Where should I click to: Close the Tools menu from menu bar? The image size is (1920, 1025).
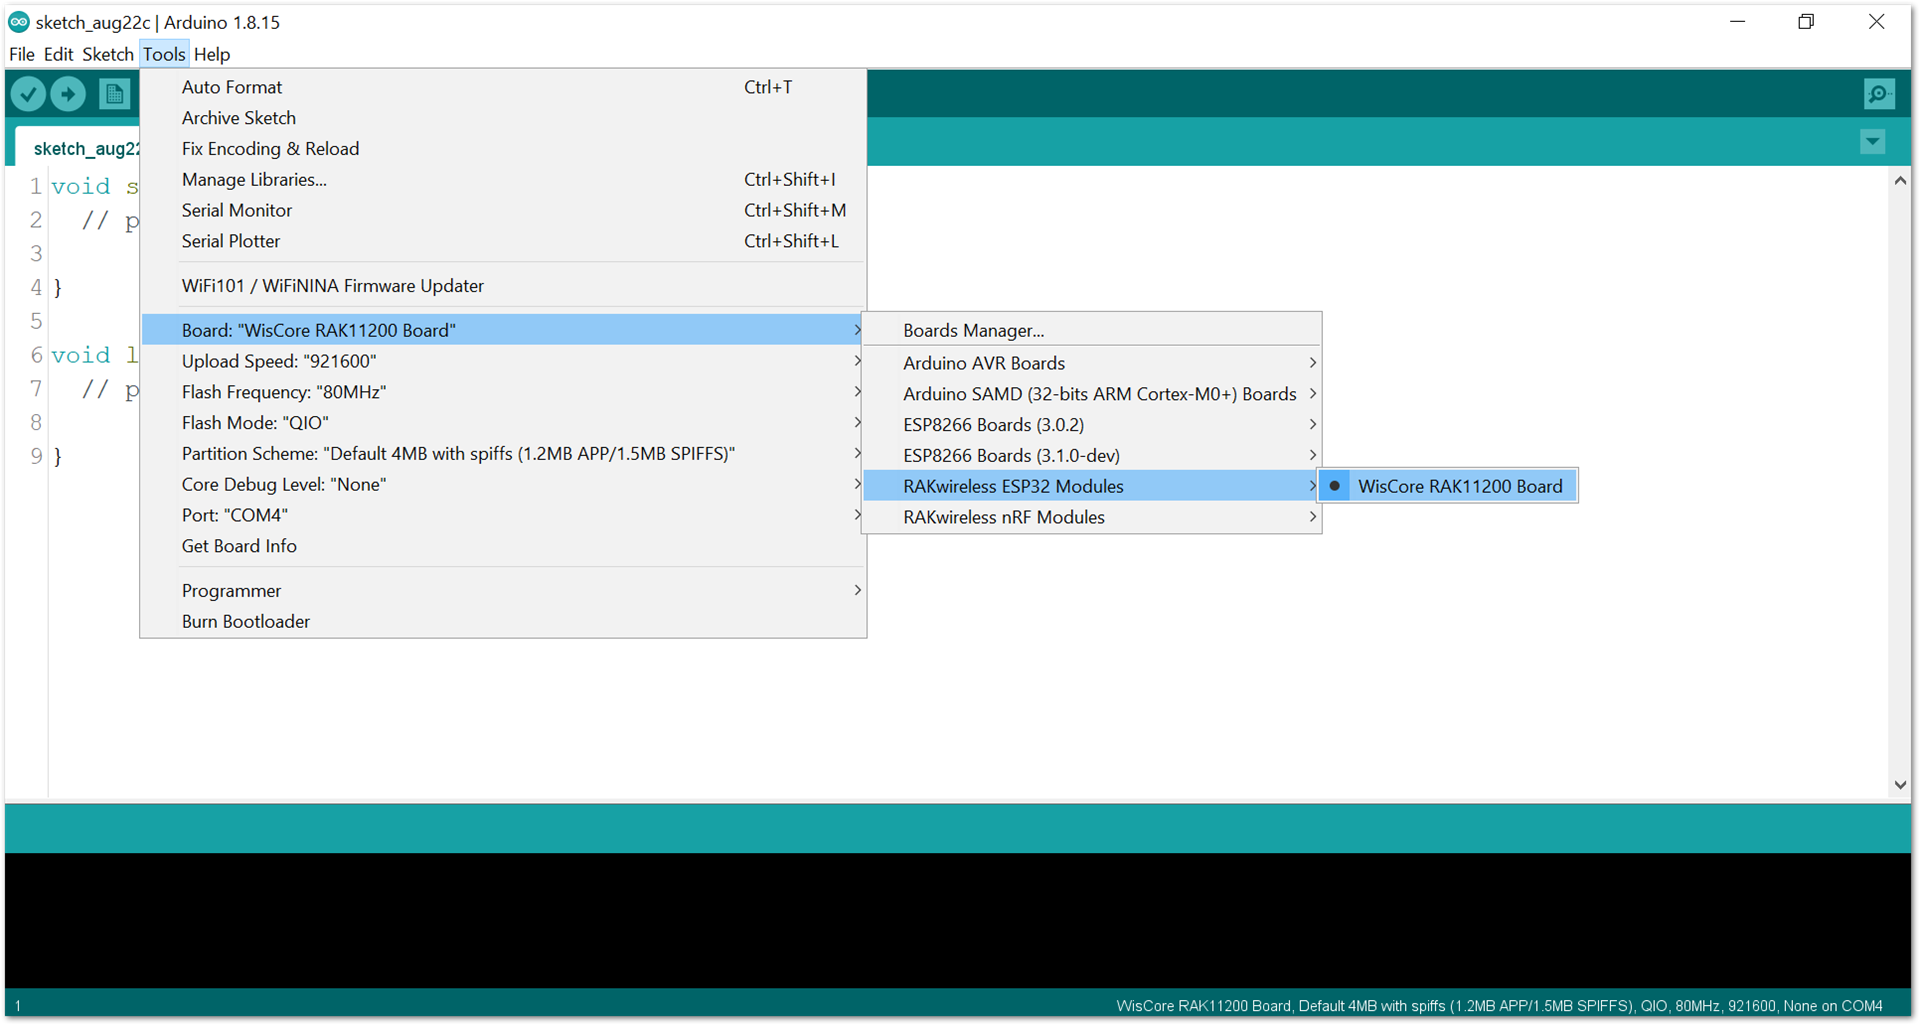point(164,54)
